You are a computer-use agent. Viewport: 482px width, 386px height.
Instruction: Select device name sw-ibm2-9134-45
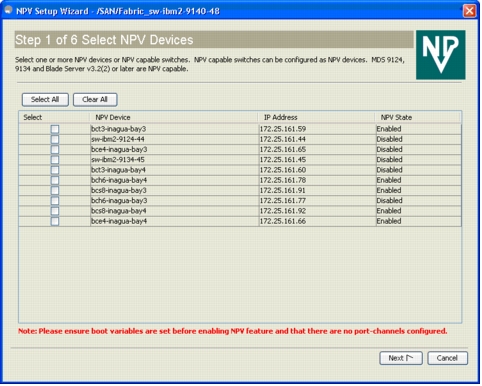pos(118,160)
